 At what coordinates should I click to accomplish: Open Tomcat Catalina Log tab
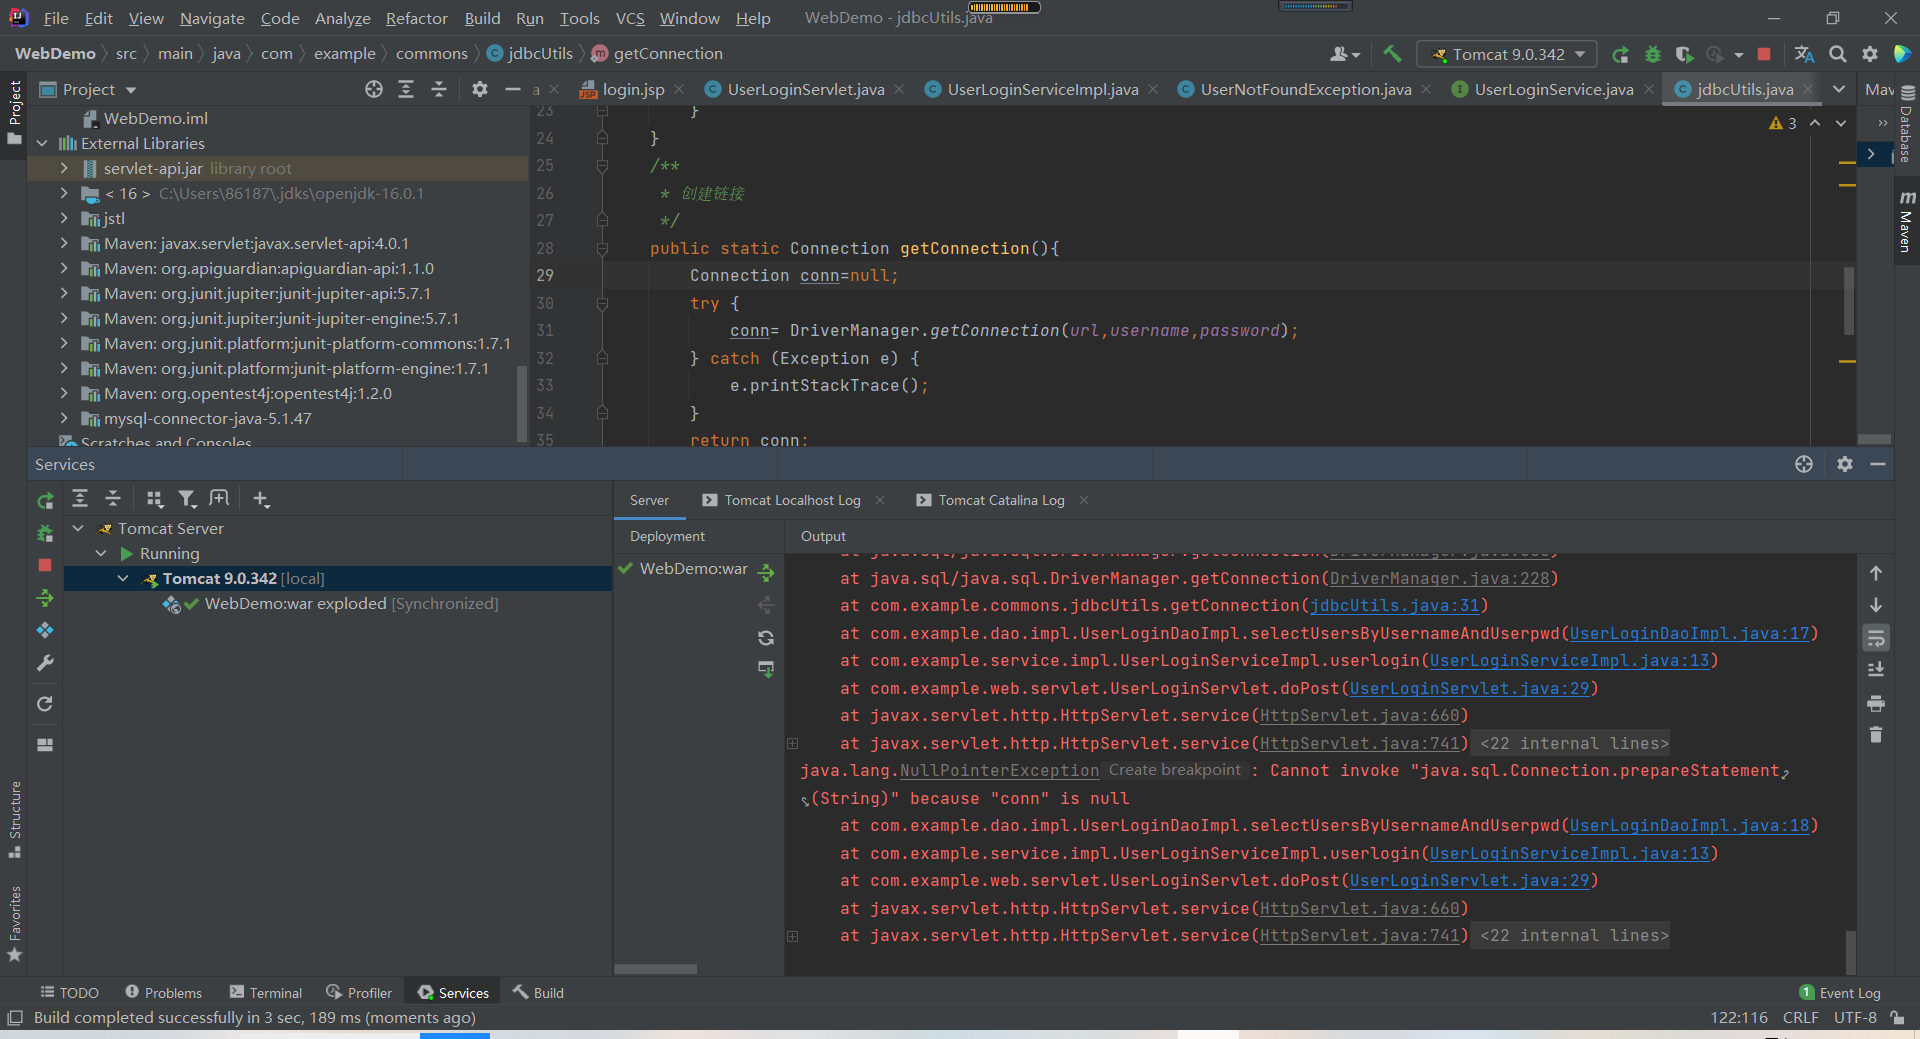(x=1001, y=500)
